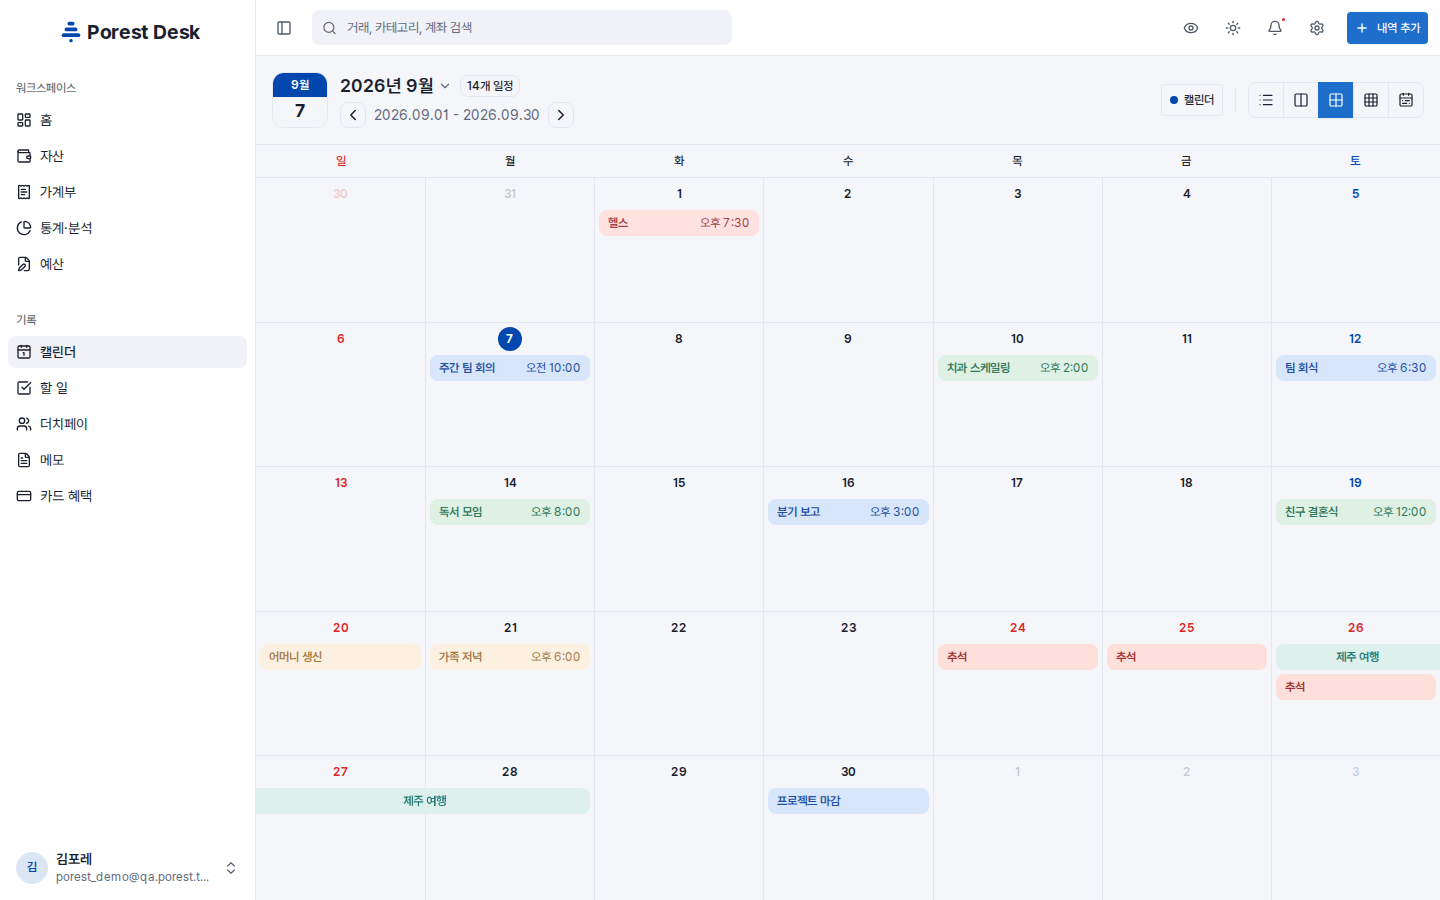1440x900 pixels.
Task: Switch to dense grid view icon
Action: point(1371,100)
